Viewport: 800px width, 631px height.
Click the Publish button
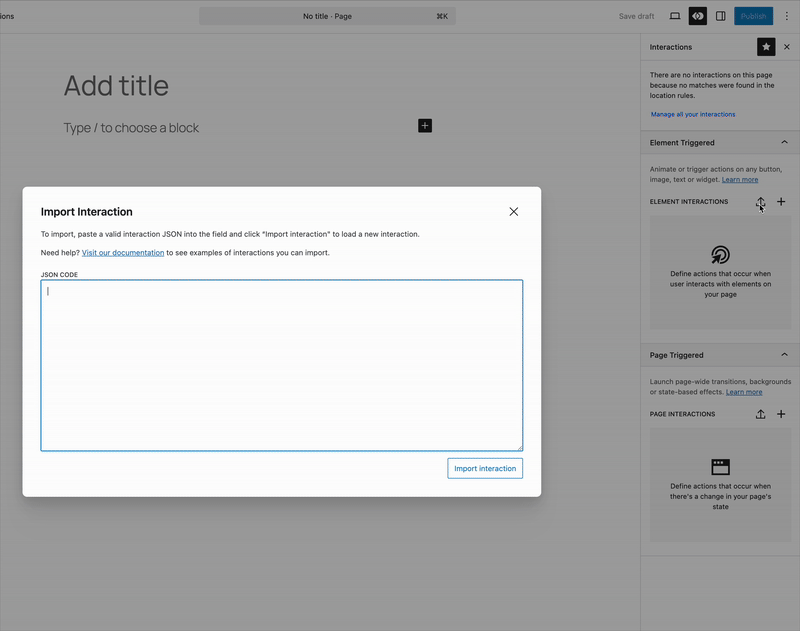753,16
